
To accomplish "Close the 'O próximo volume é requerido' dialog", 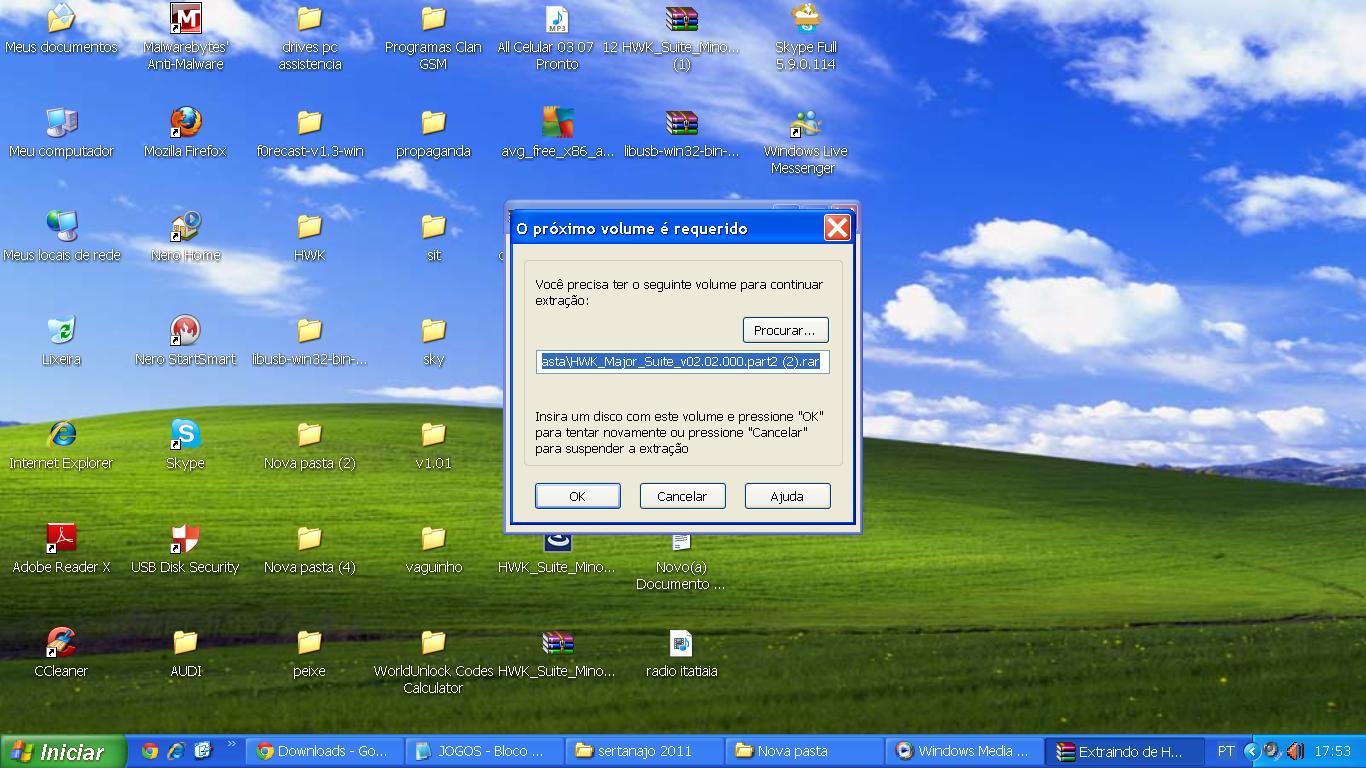I will 837,228.
